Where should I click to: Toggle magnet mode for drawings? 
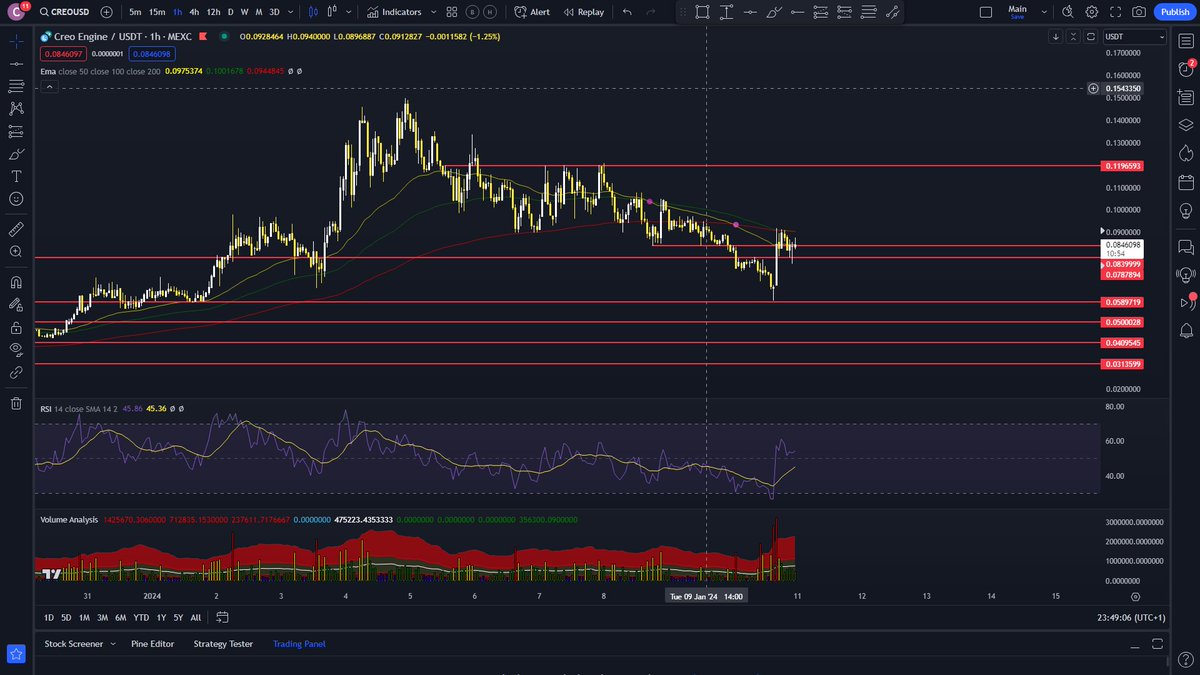pos(16,282)
